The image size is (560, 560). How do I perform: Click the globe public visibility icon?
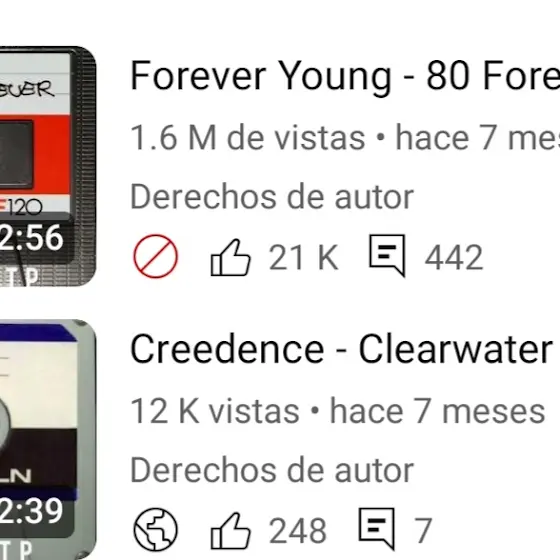[x=155, y=529]
